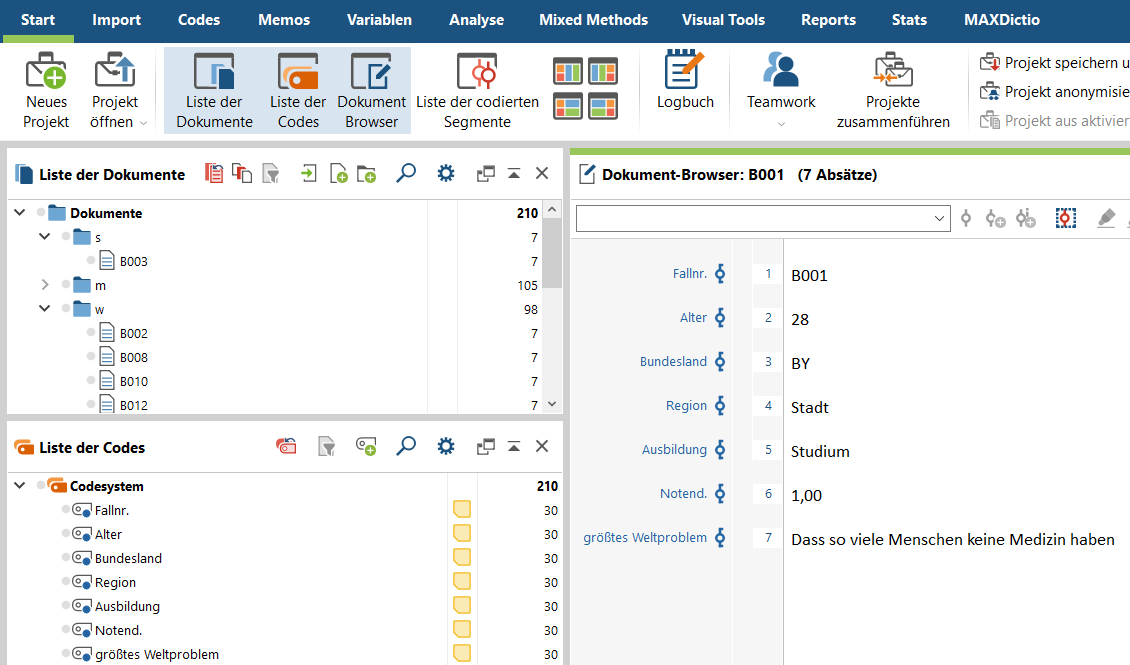Click the framed code-selection icon in Dokument-Browser
The width and height of the screenshot is (1130, 665).
(x=1066, y=218)
